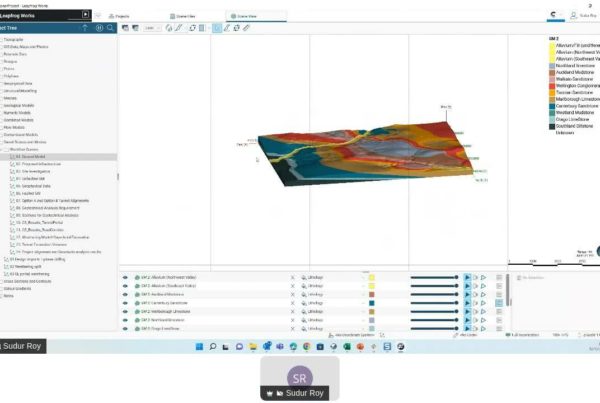Click the taskbar Search magnifier
This screenshot has width=600, height=403.
tap(213, 347)
